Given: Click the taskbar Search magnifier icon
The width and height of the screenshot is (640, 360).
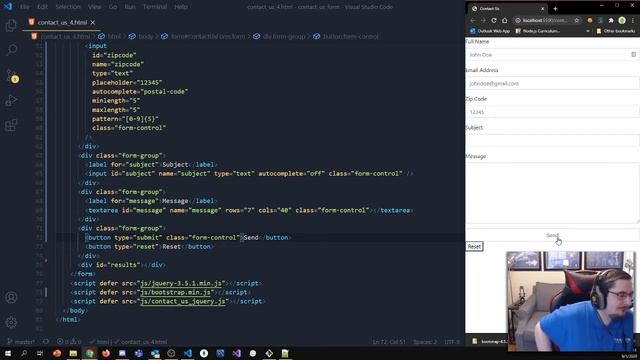Looking at the screenshot, I should click(24, 353).
